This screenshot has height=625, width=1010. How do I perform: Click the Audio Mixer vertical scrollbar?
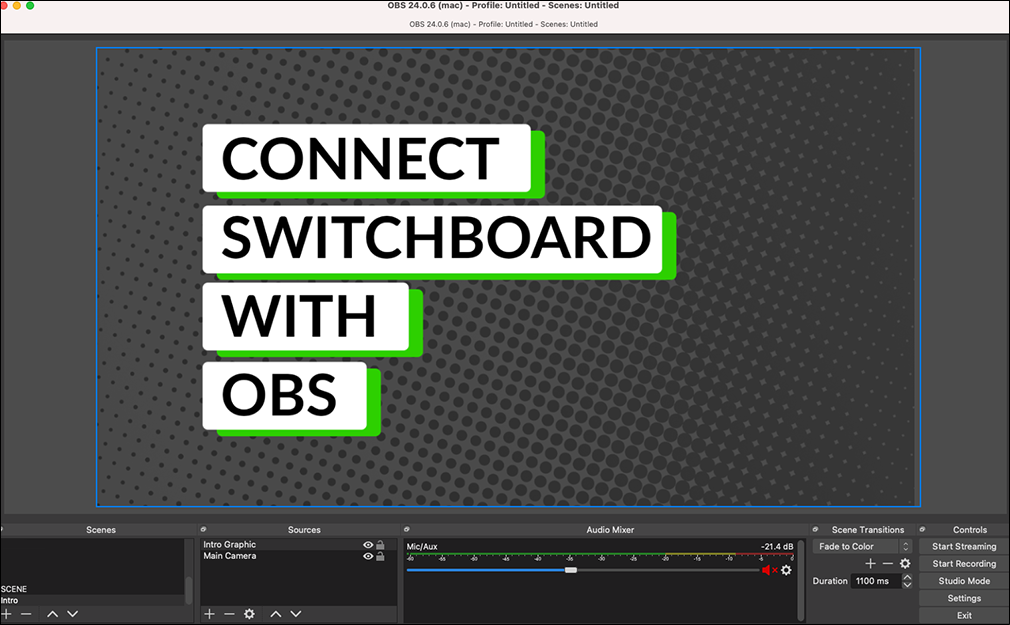(801, 580)
